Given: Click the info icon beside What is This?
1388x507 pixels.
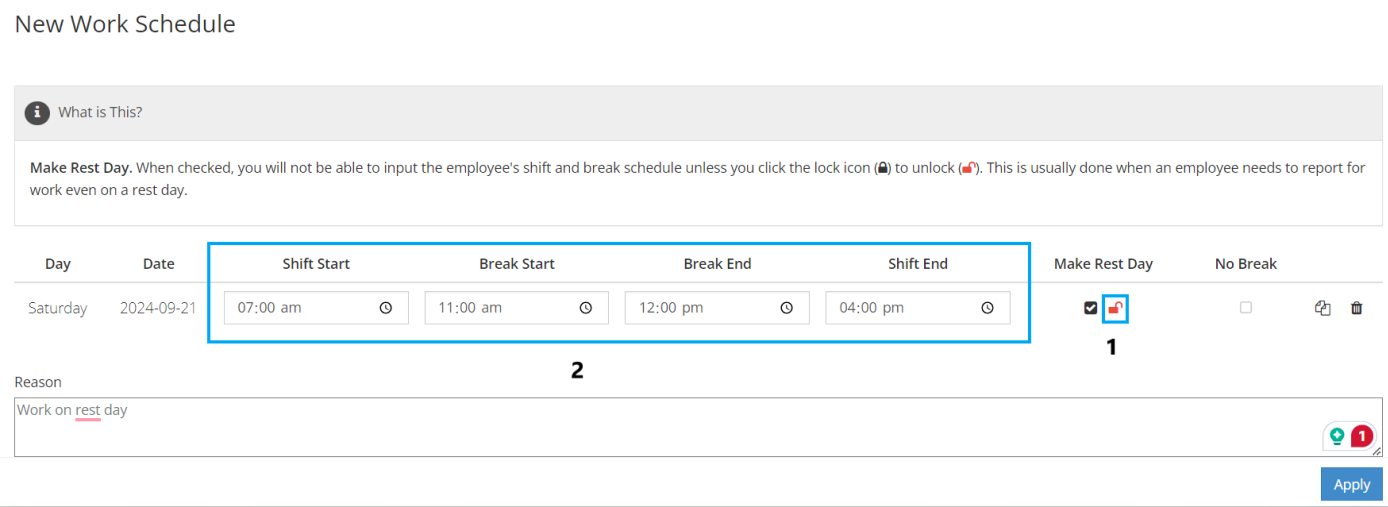Looking at the screenshot, I should (x=37, y=112).
